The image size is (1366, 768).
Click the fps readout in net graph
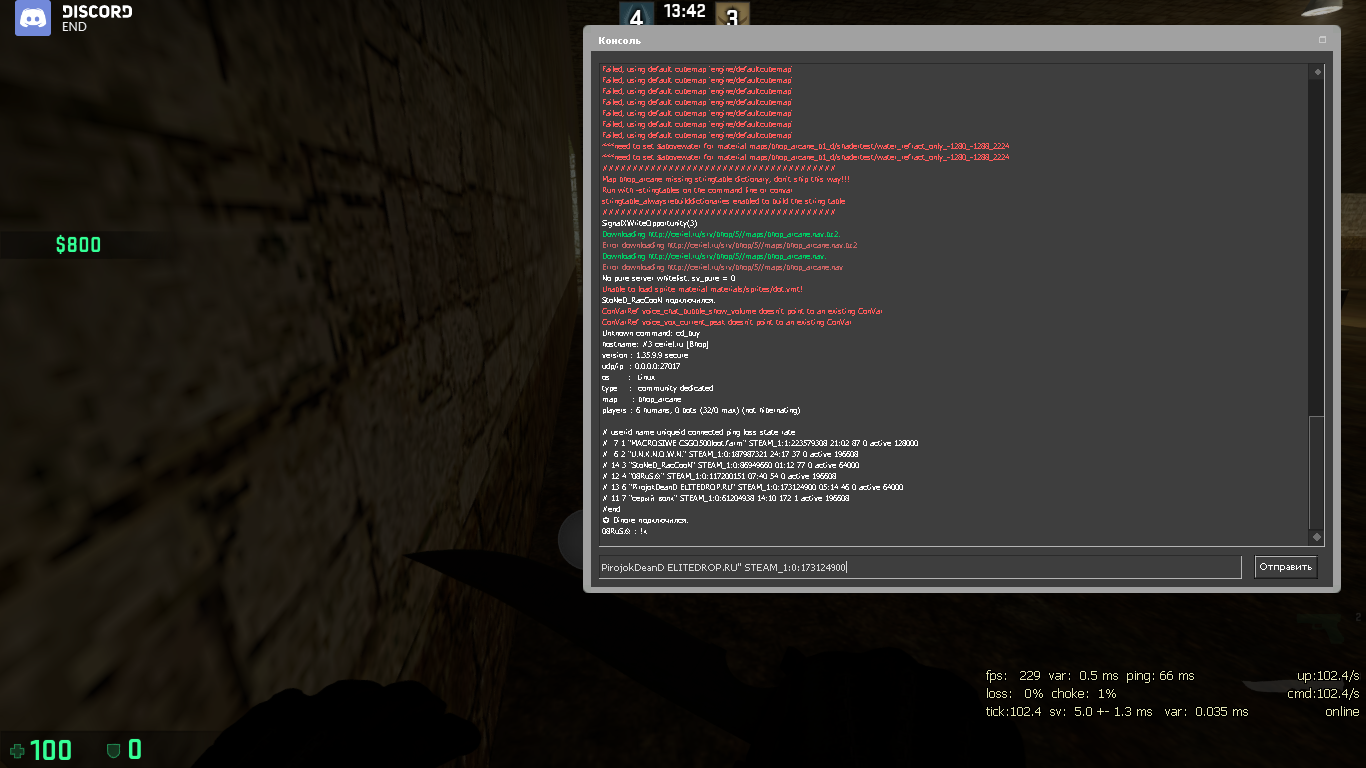coord(1013,676)
